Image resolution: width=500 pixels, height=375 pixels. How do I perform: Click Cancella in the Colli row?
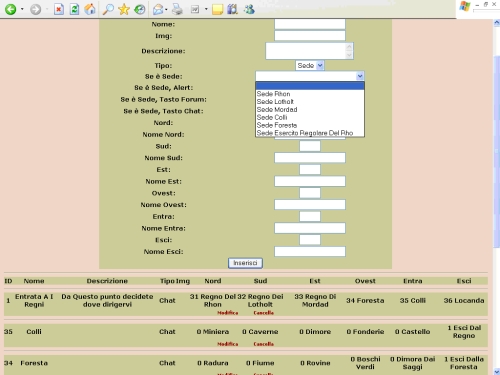point(263,344)
